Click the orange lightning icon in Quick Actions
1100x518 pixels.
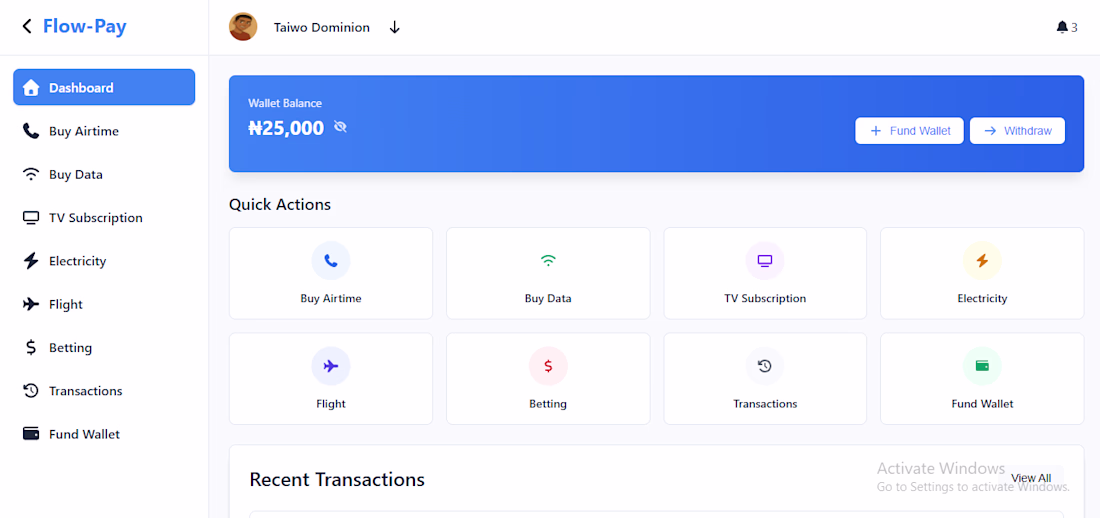point(982,260)
